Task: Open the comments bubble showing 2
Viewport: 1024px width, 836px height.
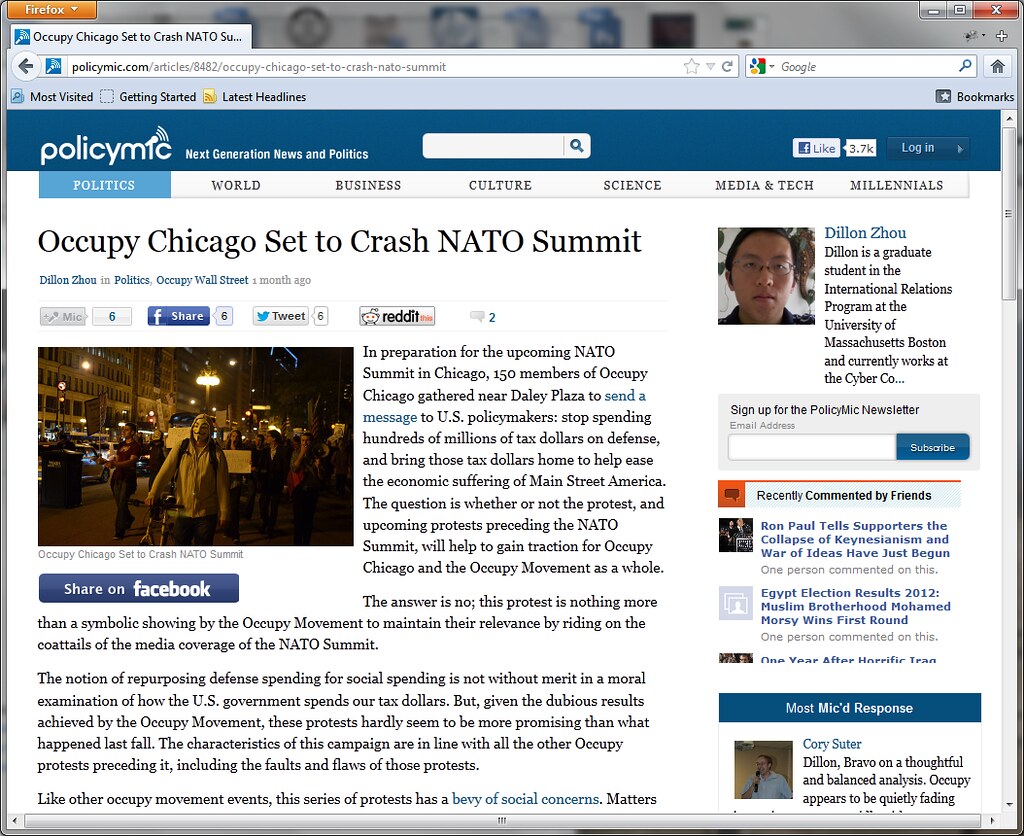Action: point(483,317)
